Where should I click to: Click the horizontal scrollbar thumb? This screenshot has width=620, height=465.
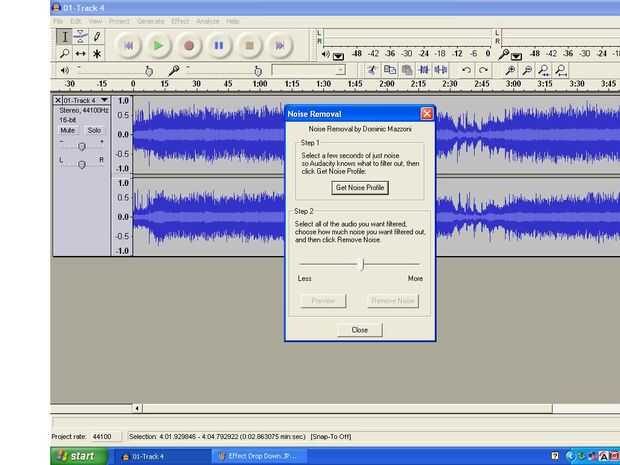coord(348,408)
